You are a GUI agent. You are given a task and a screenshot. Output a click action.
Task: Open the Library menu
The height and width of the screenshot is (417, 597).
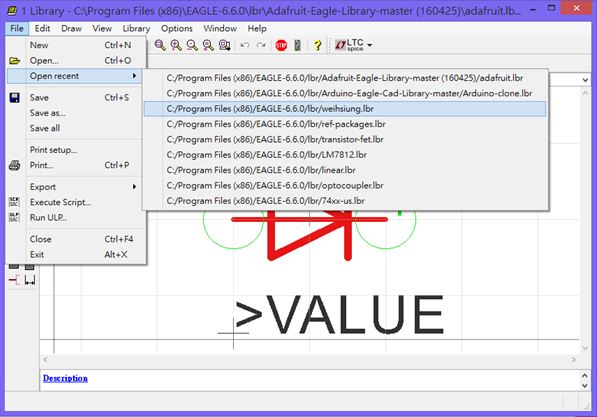coord(136,29)
